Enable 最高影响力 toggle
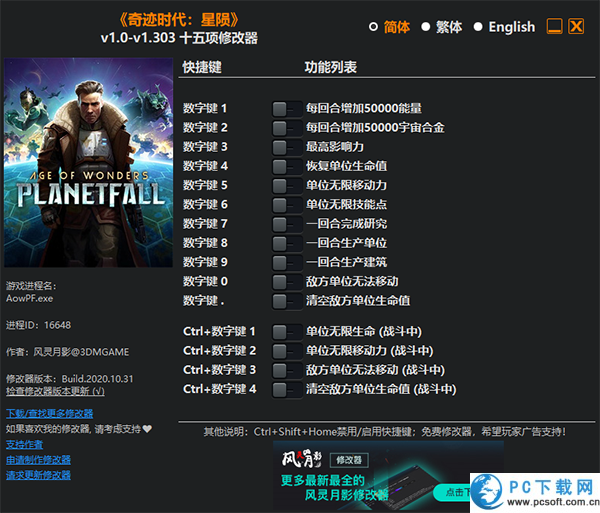This screenshot has width=600, height=513. pyautogui.click(x=287, y=147)
